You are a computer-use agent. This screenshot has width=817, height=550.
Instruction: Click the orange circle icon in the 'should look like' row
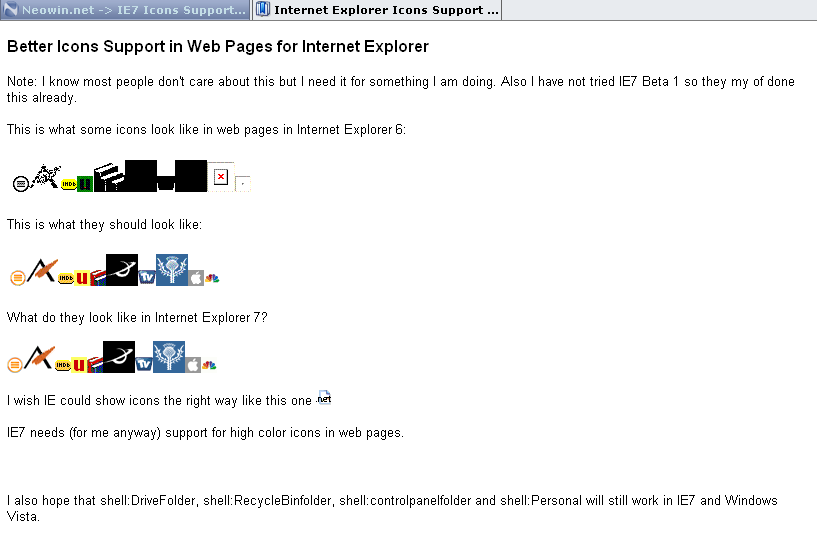18,278
